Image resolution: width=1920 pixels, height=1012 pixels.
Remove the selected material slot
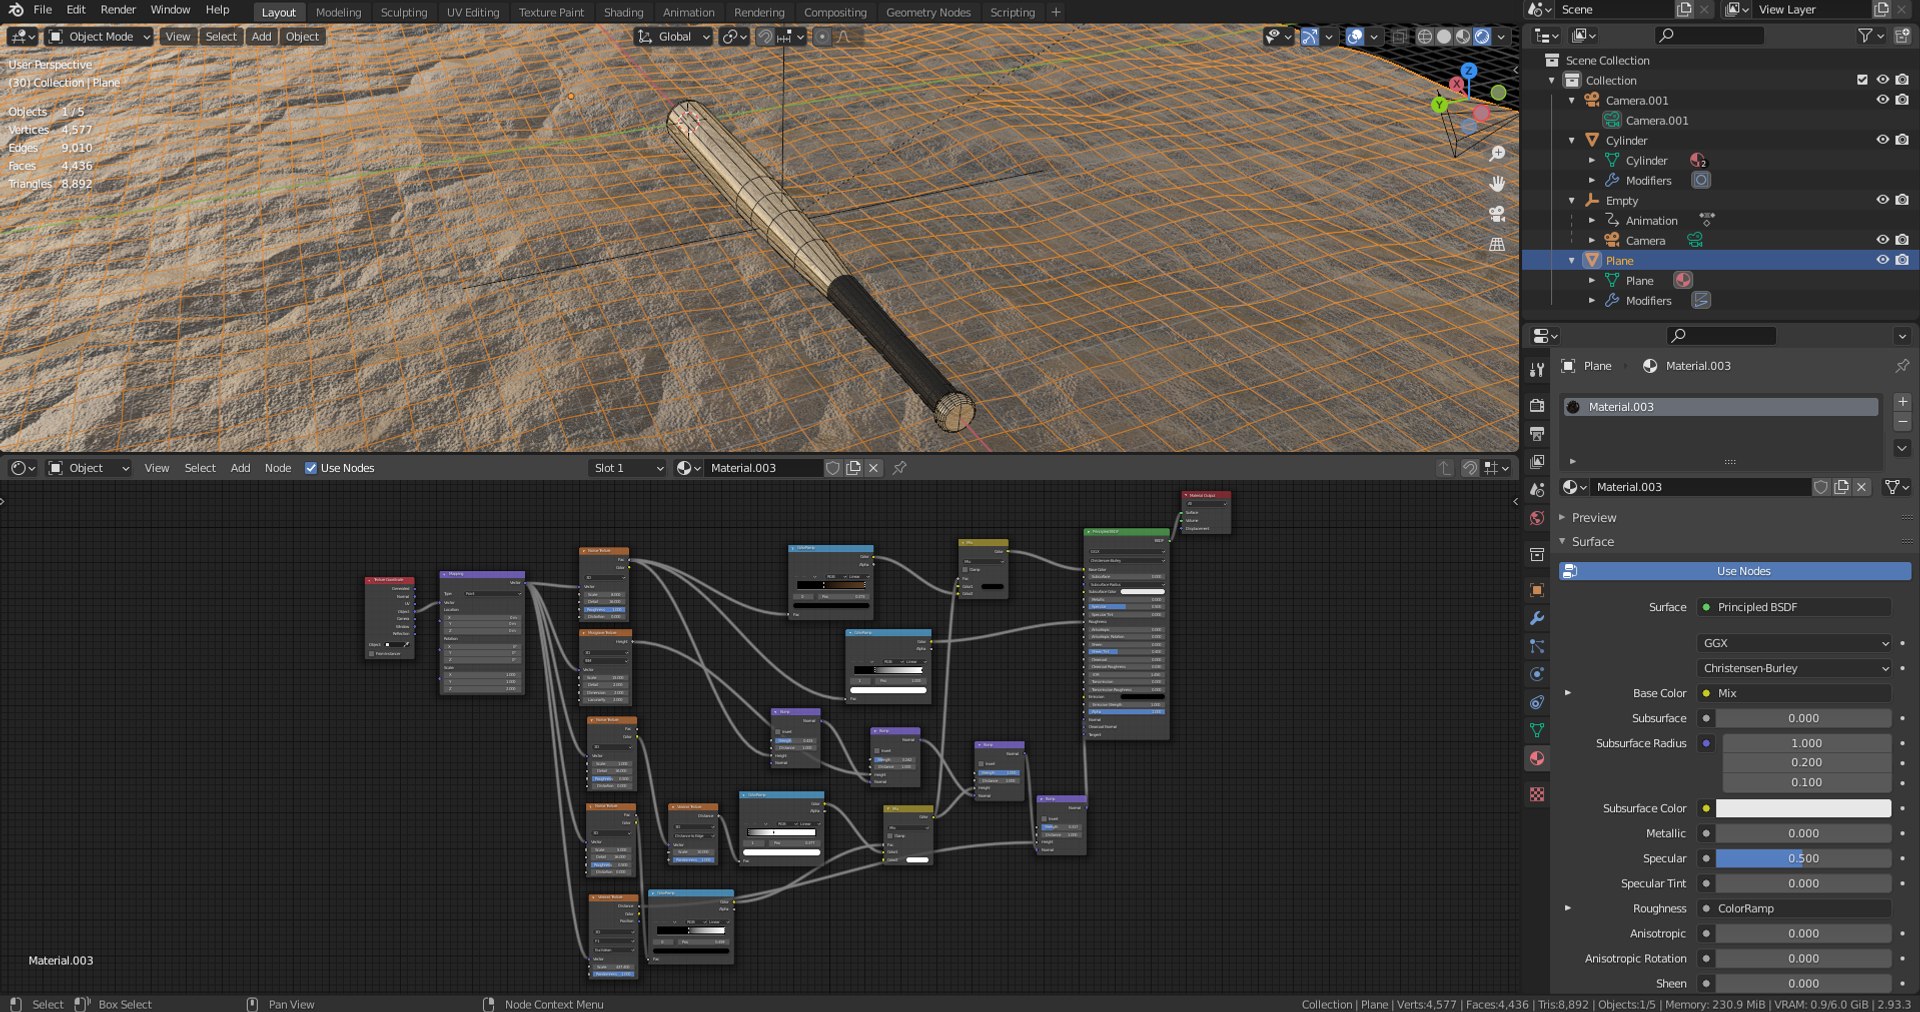1902,422
